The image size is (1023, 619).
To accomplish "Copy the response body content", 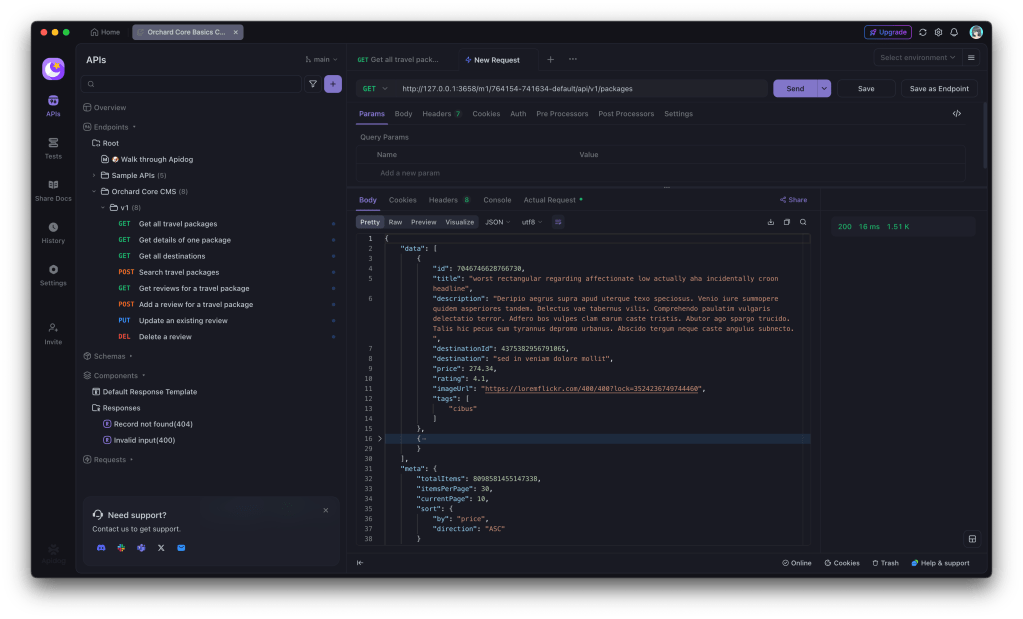I will 786,222.
